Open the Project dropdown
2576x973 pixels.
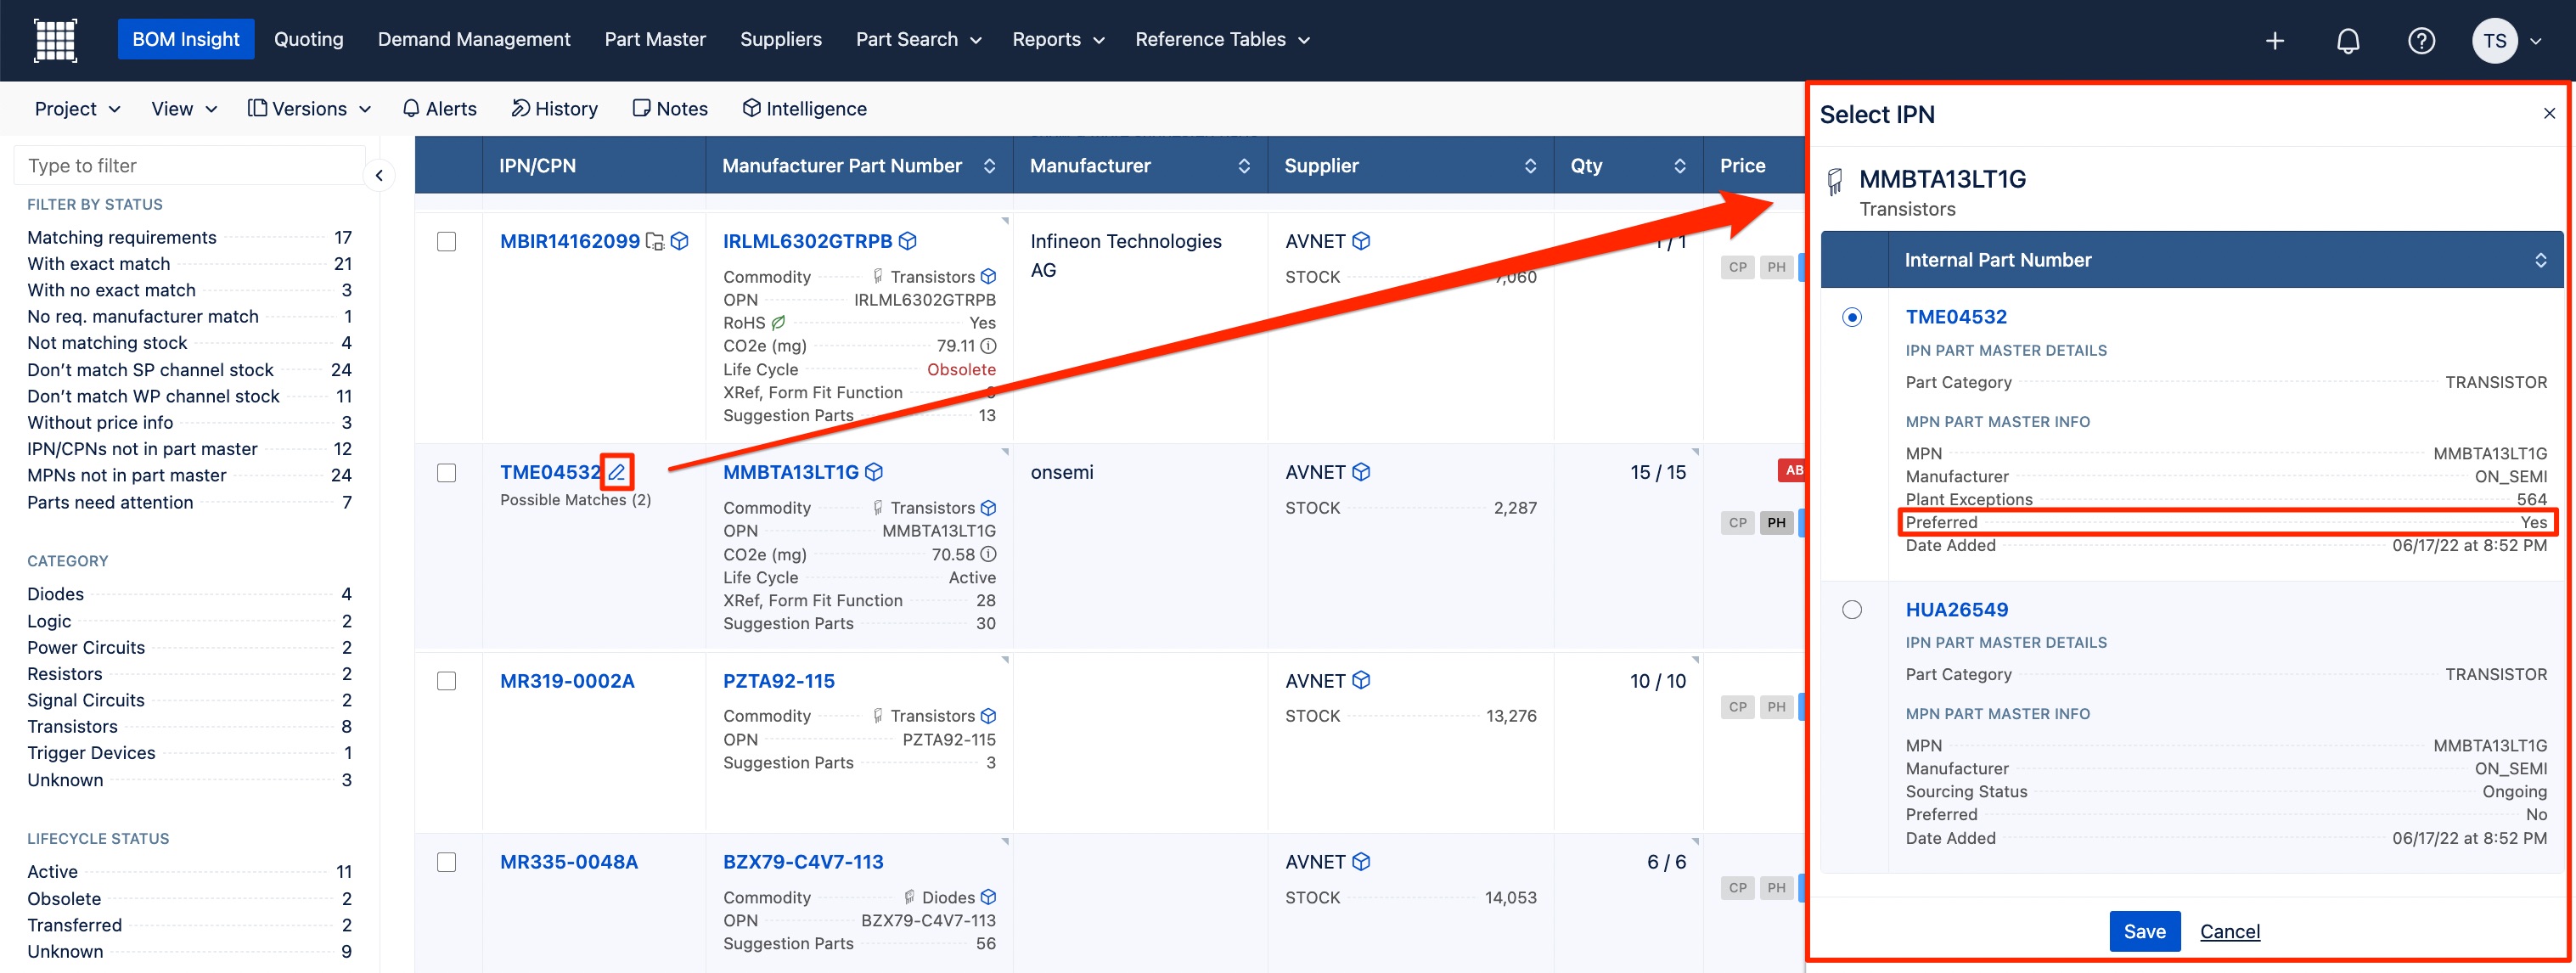tap(77, 109)
